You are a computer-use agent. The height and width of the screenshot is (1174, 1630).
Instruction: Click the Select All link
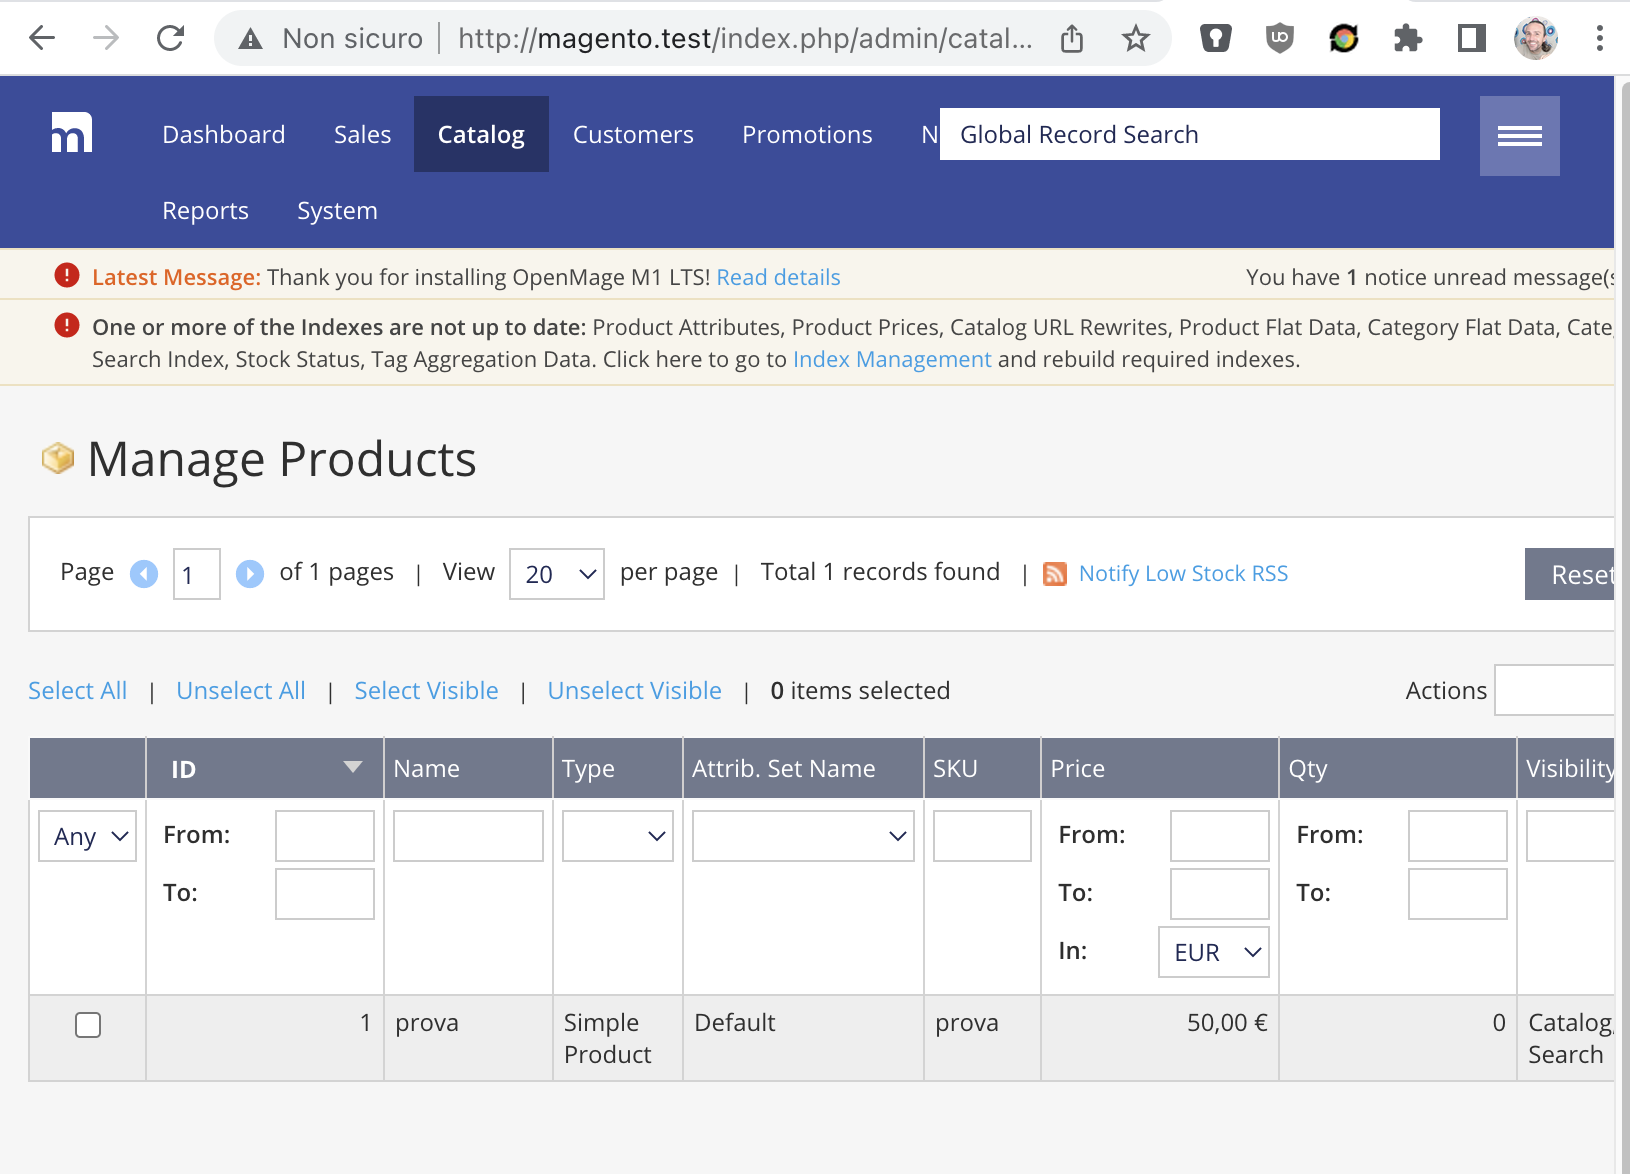pyautogui.click(x=78, y=691)
